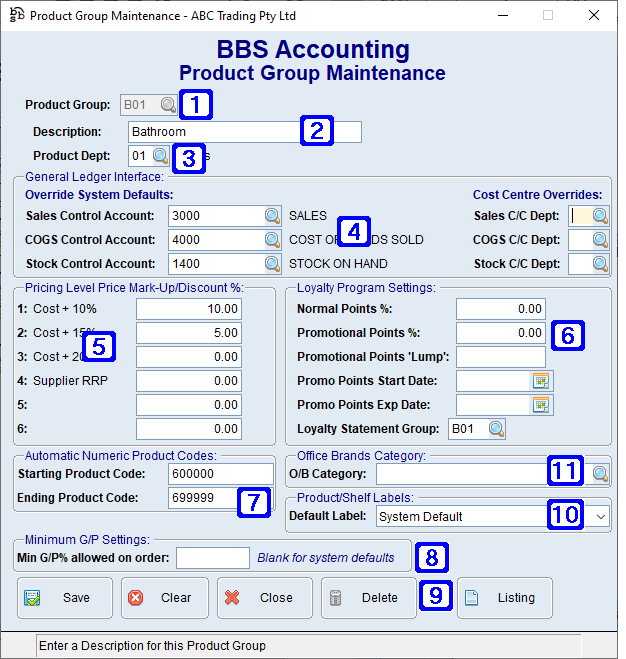Click Promotional Points % field

(501, 333)
